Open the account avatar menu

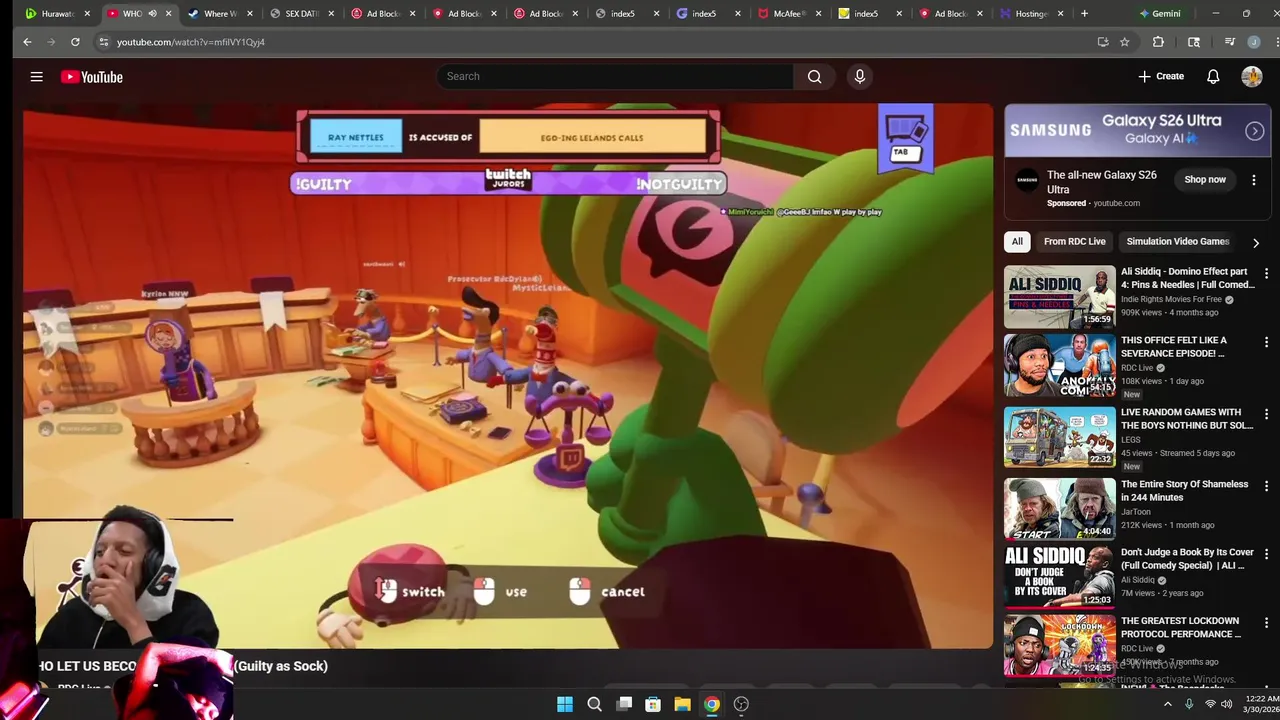(x=1252, y=77)
